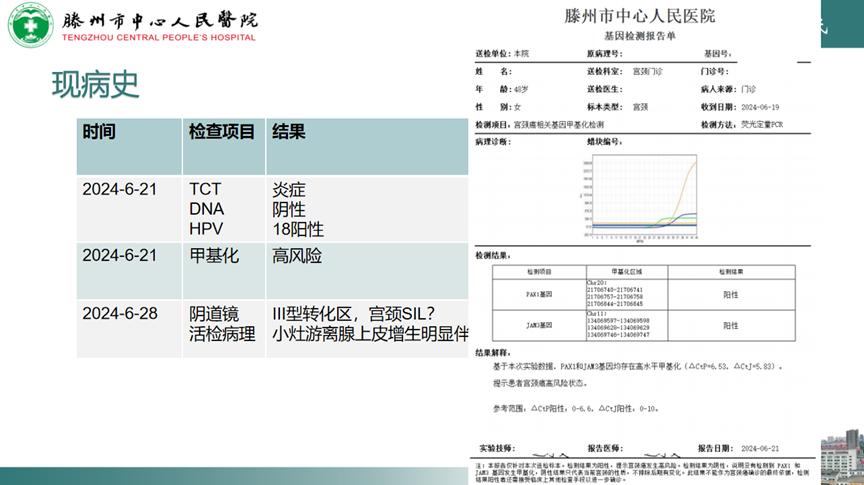The width and height of the screenshot is (864, 485).
Task: Select the age value '48岁'
Action: pos(521,89)
